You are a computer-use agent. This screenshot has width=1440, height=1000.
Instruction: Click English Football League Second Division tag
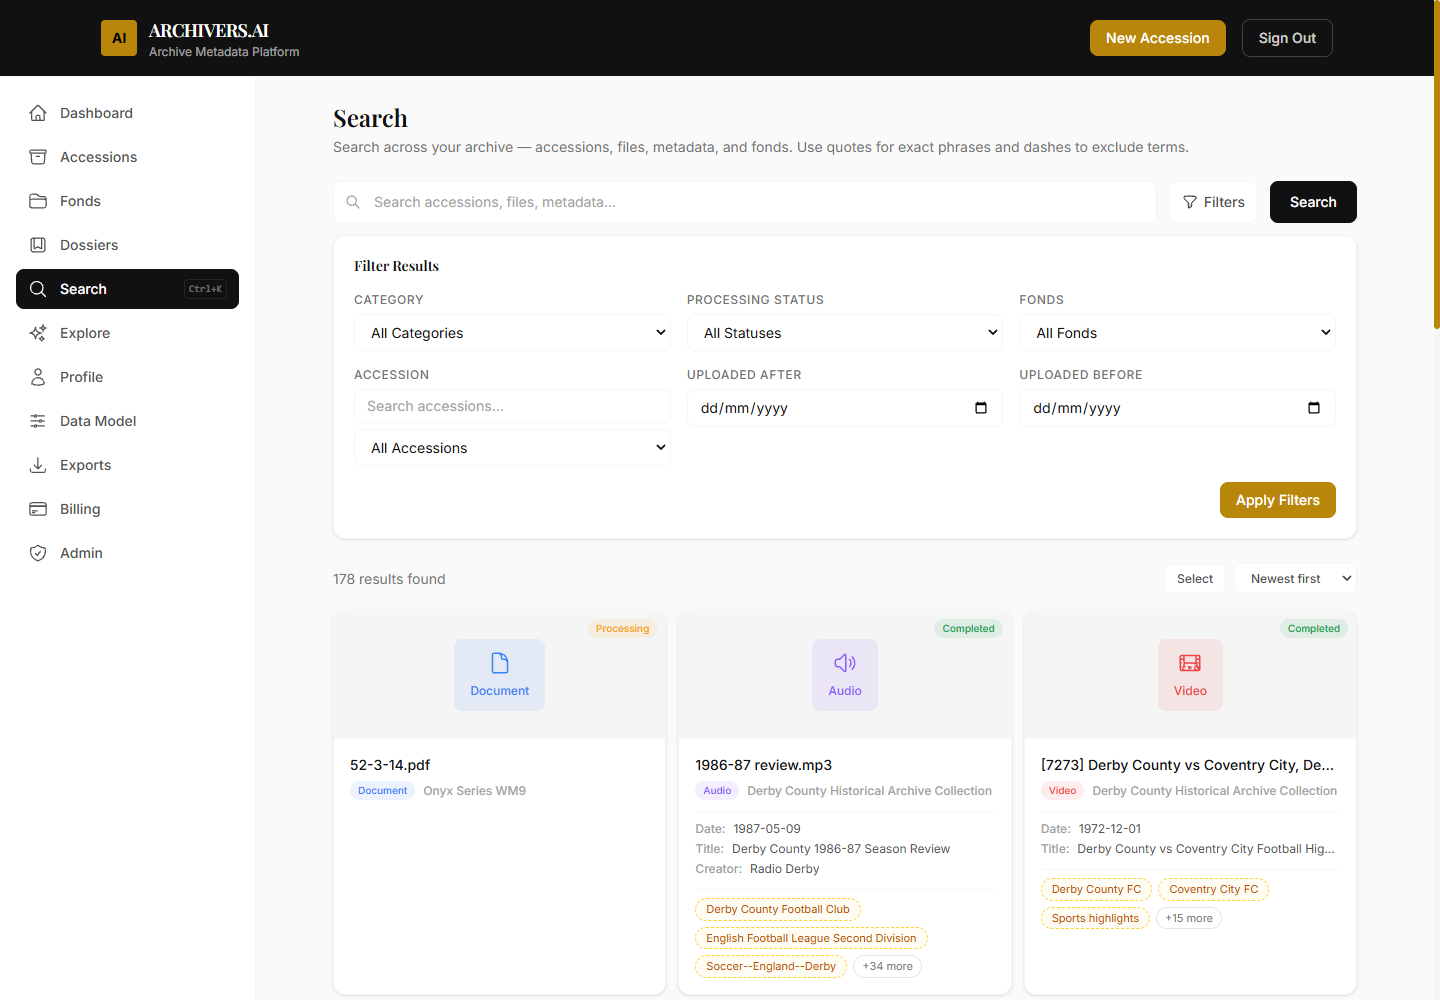(x=811, y=938)
